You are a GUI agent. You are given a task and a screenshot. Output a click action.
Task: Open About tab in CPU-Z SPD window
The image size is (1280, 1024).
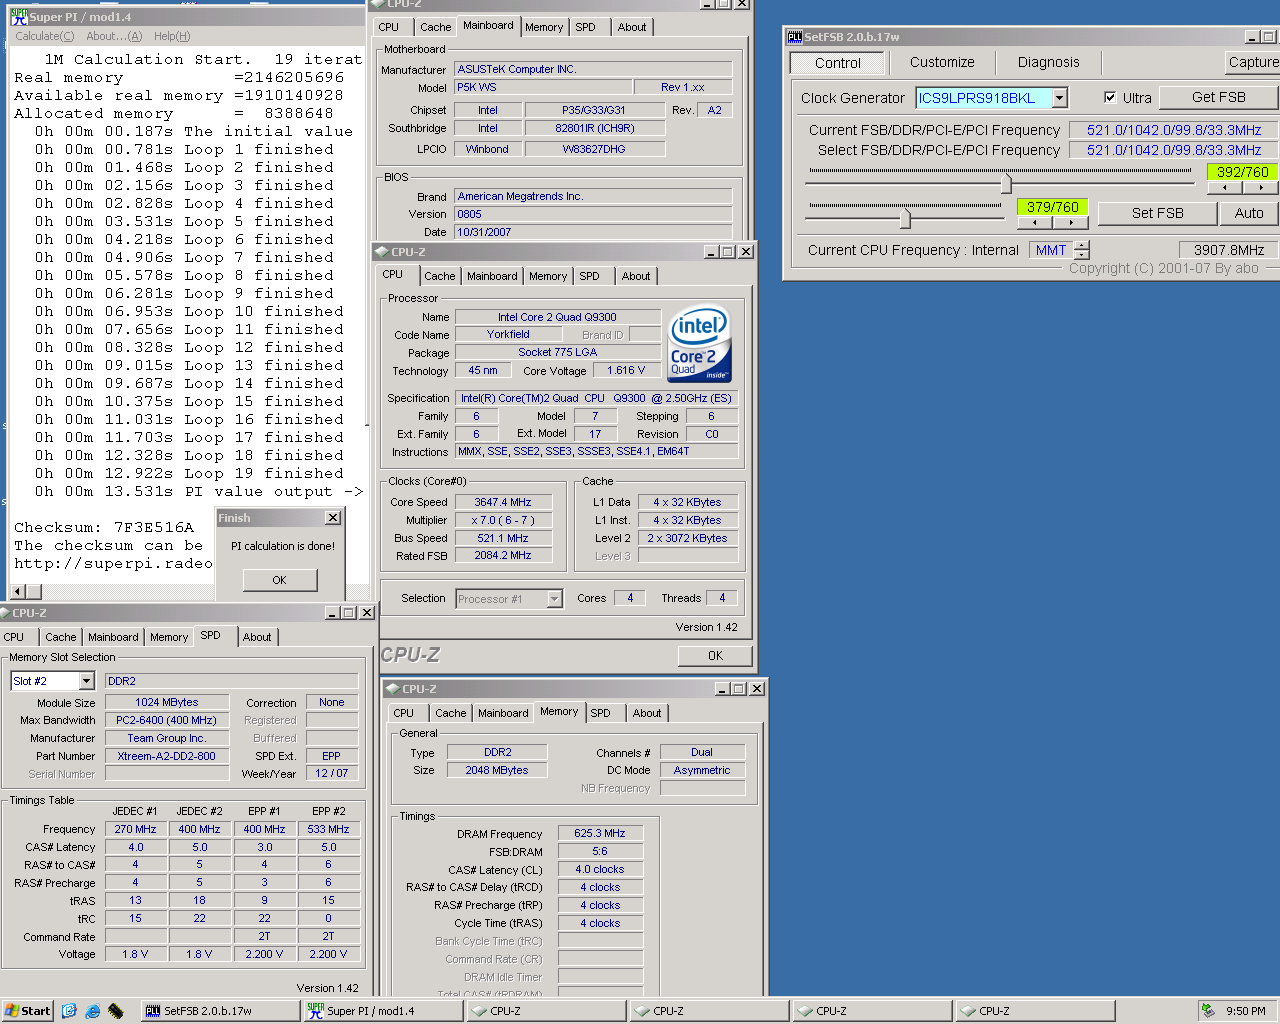tap(257, 637)
